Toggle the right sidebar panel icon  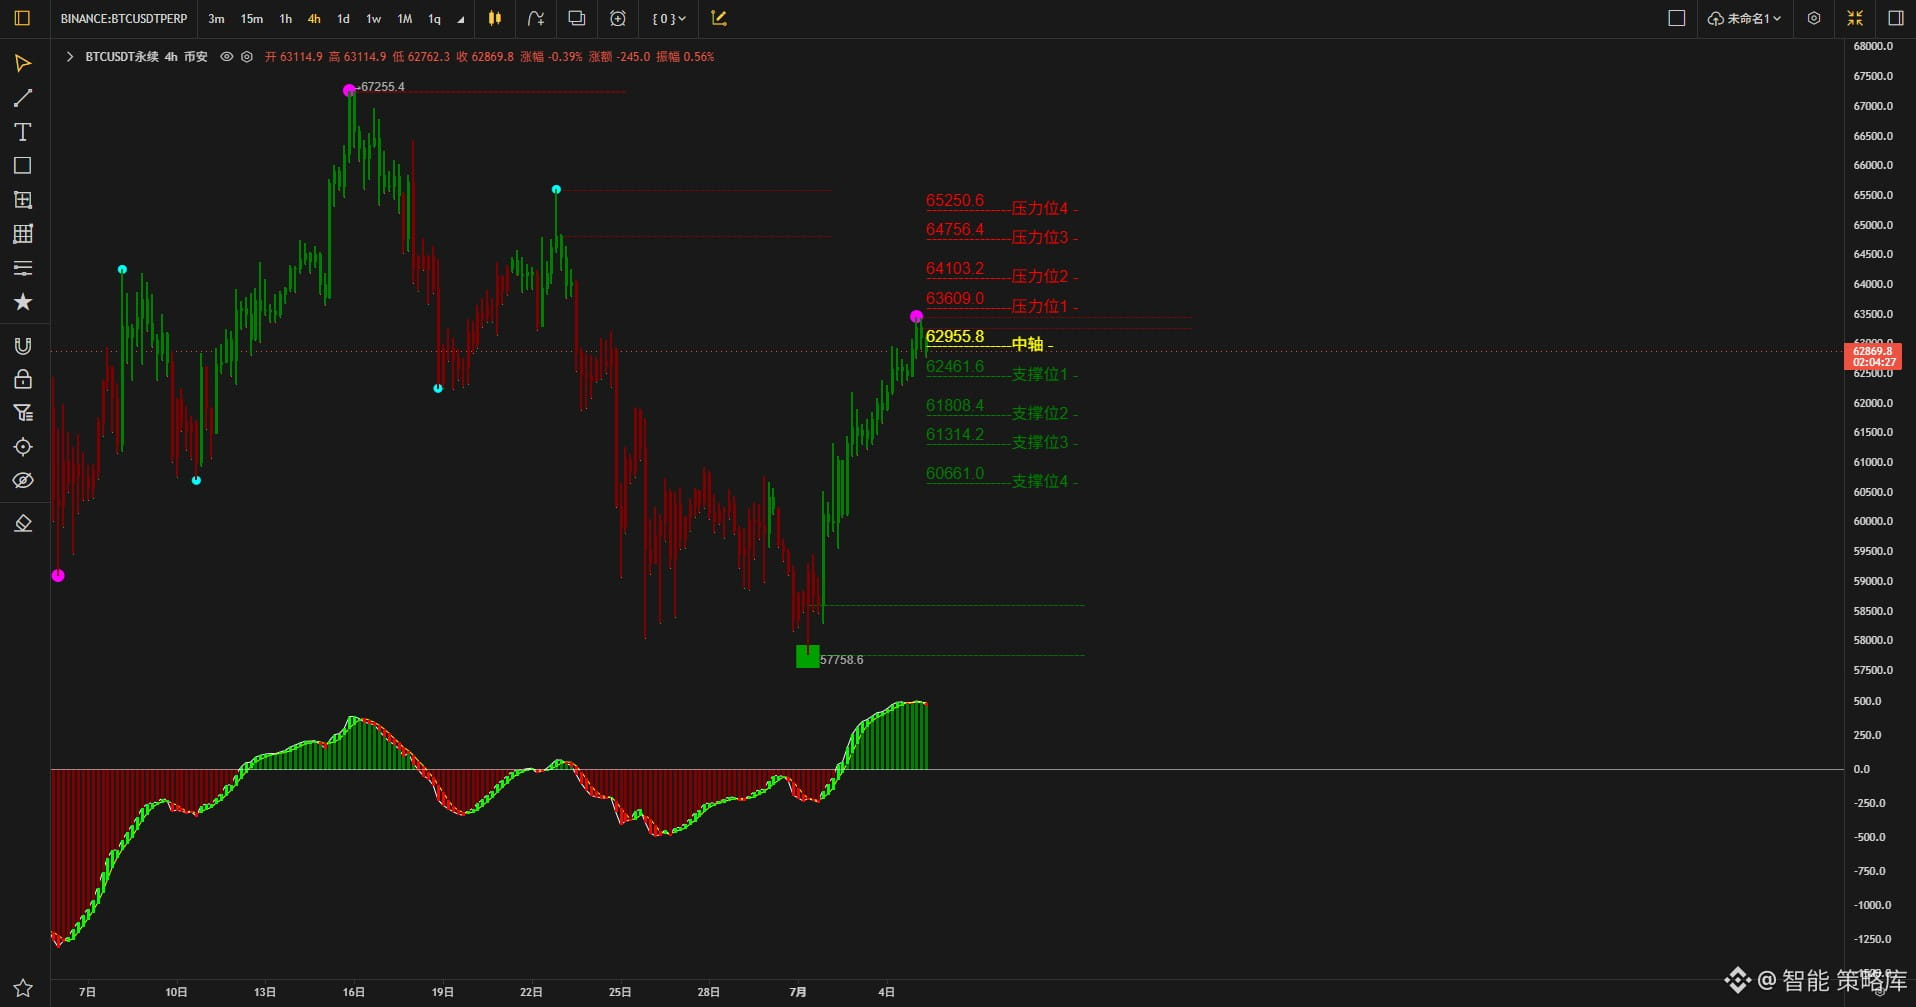click(x=1895, y=18)
